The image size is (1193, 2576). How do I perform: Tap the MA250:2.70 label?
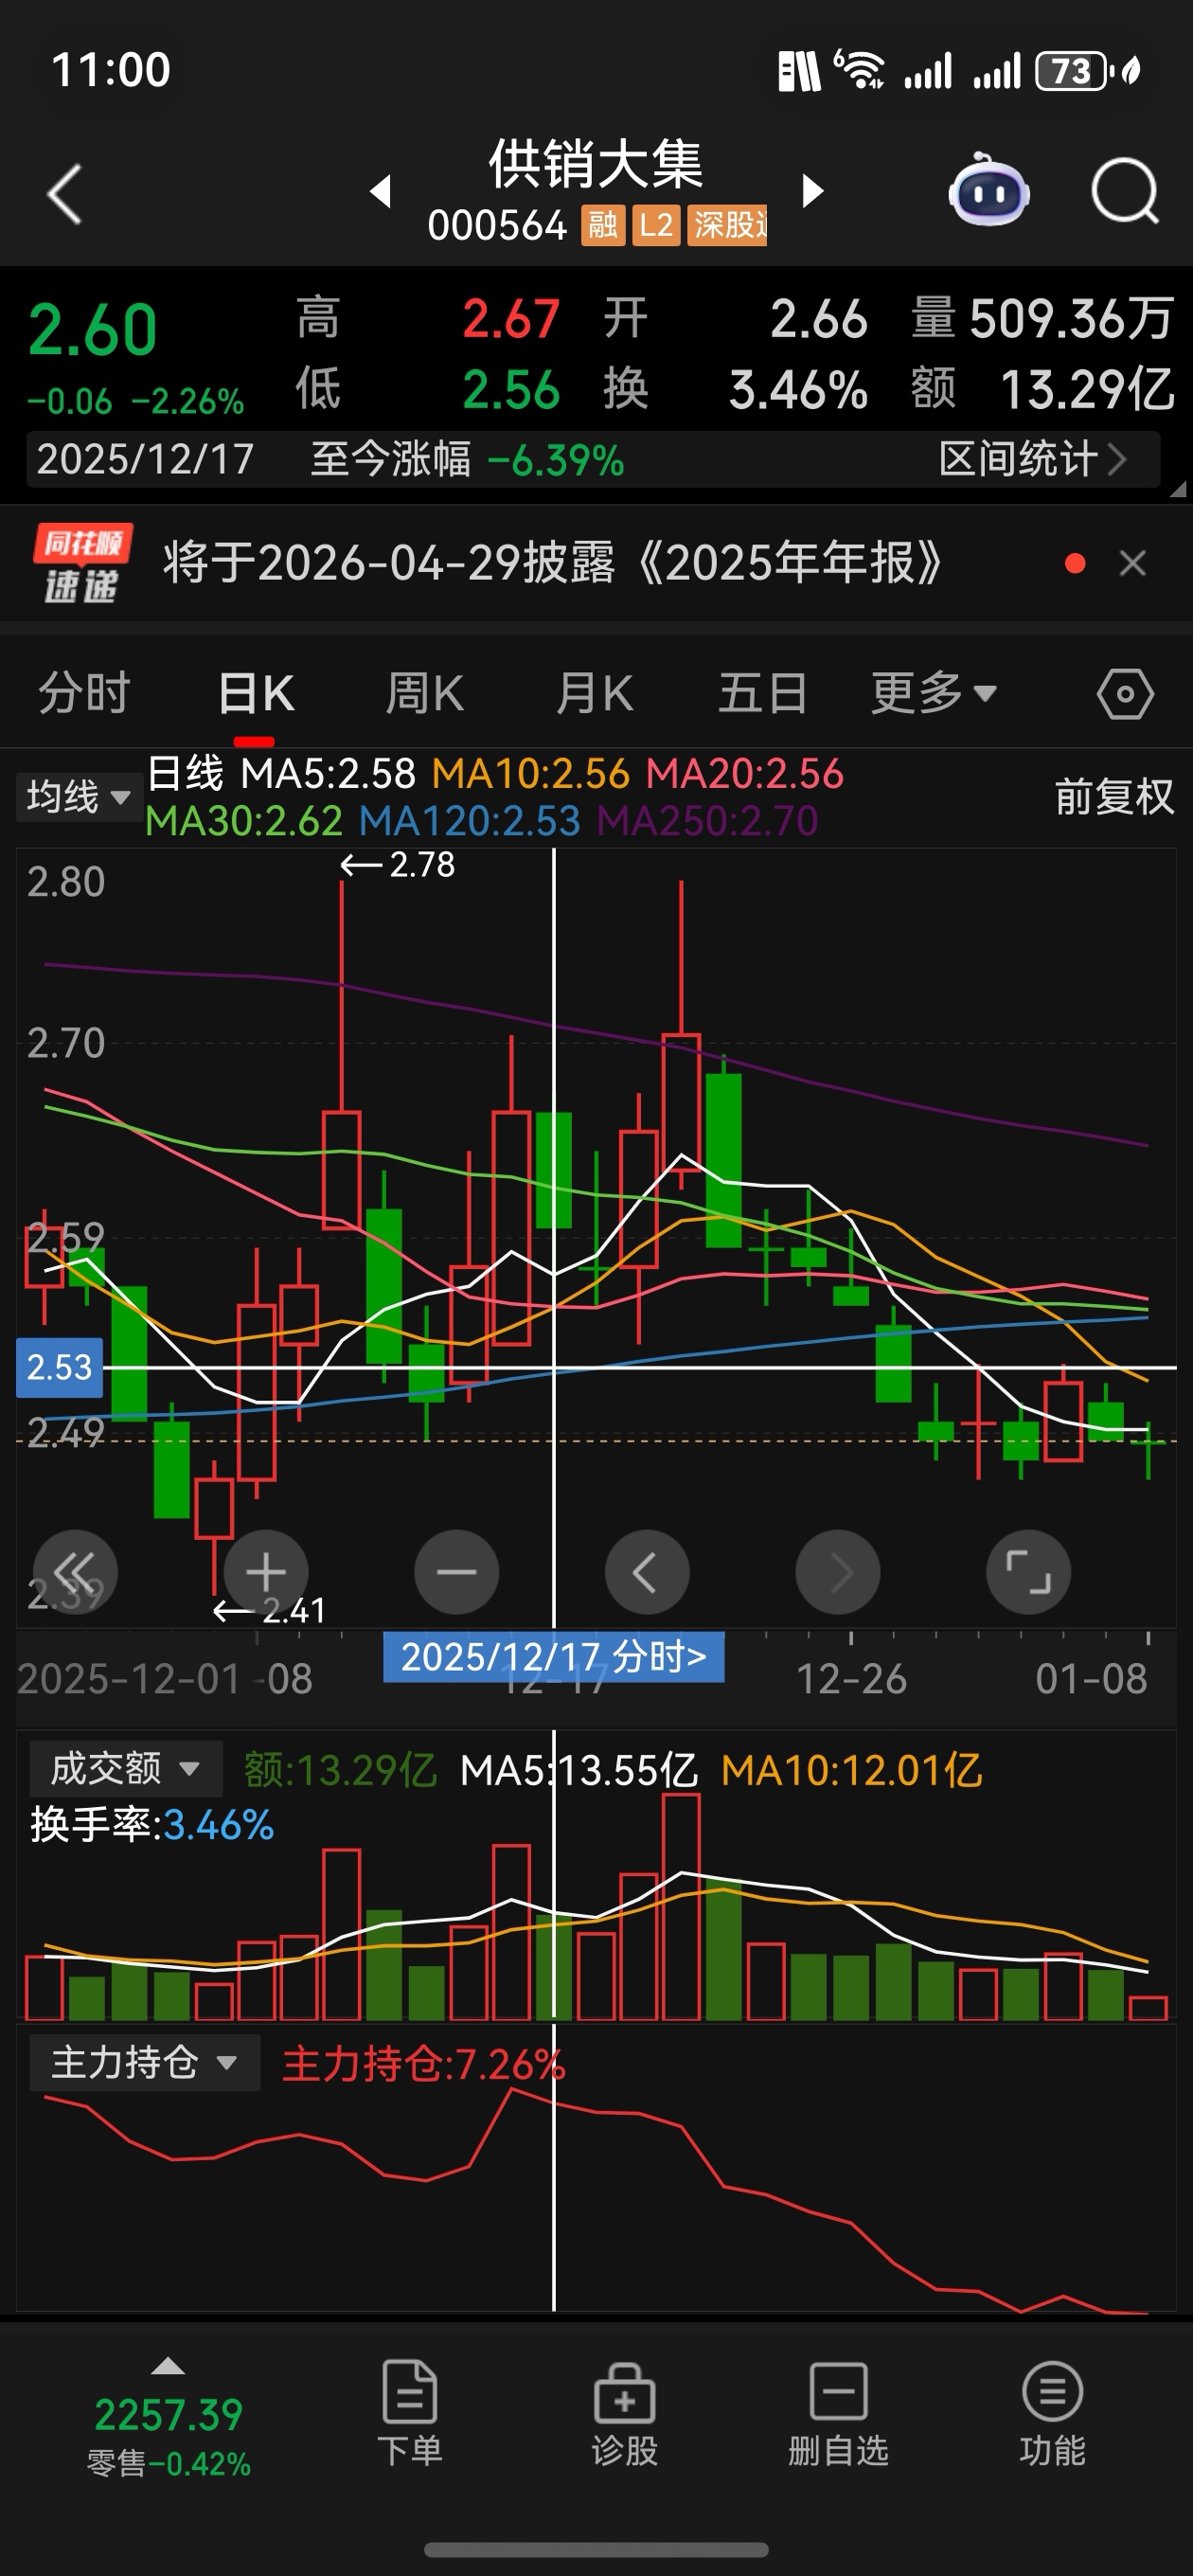(x=708, y=821)
